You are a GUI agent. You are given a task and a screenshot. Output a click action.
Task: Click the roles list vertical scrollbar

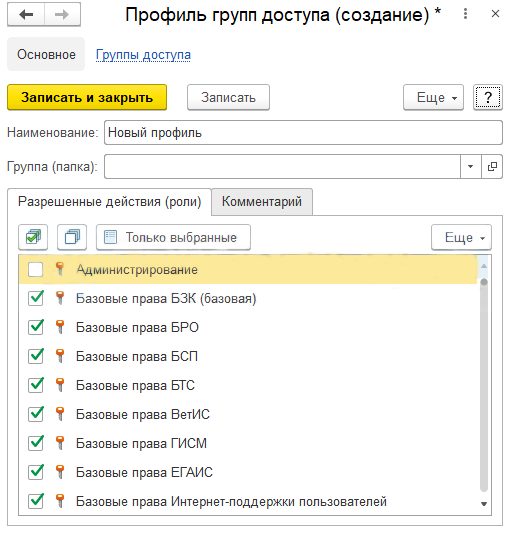click(x=484, y=384)
